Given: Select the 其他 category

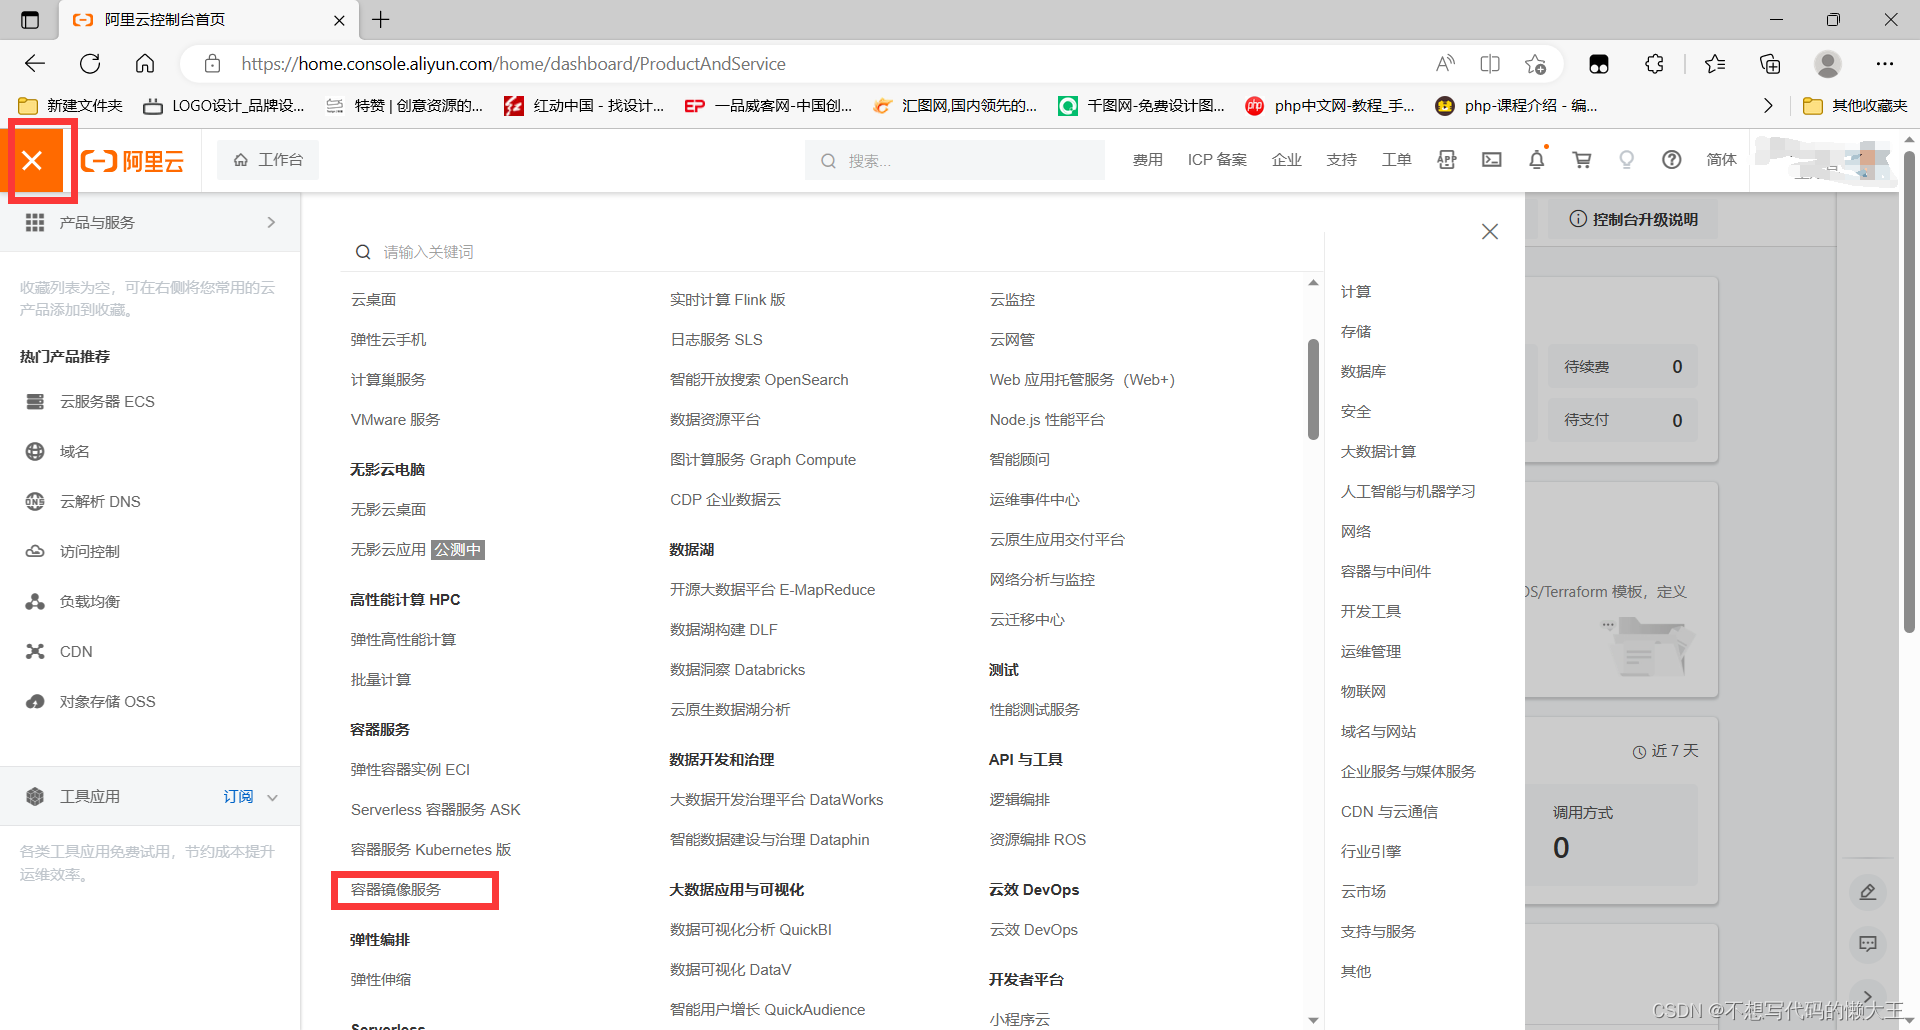Looking at the screenshot, I should tap(1356, 971).
